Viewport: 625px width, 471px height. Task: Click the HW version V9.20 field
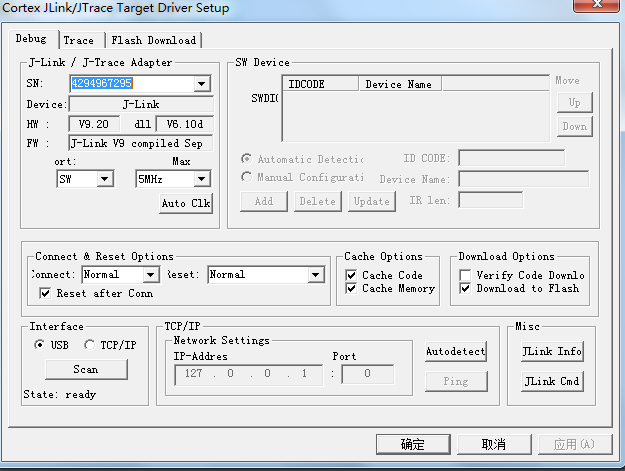click(x=94, y=124)
